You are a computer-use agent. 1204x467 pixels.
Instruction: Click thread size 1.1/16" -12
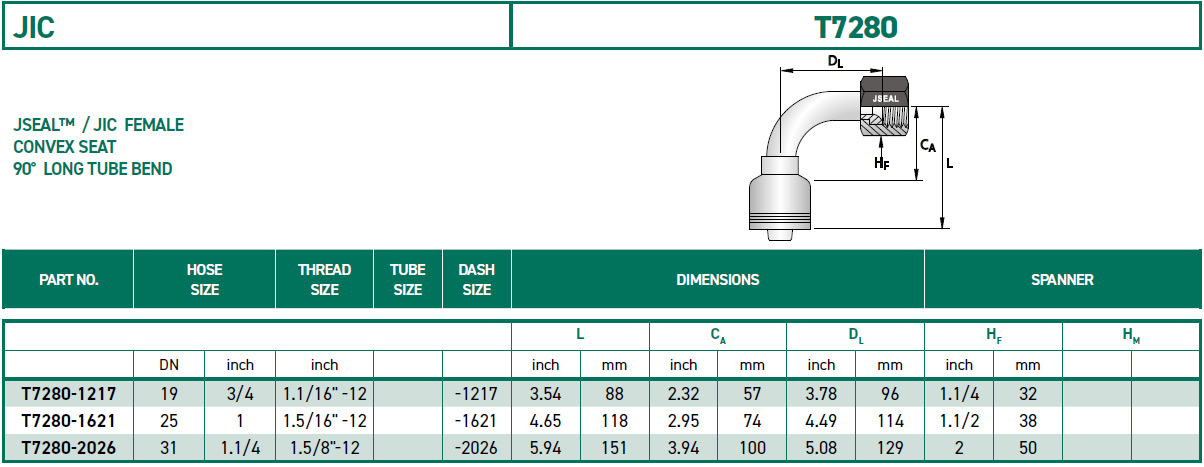pos(325,394)
